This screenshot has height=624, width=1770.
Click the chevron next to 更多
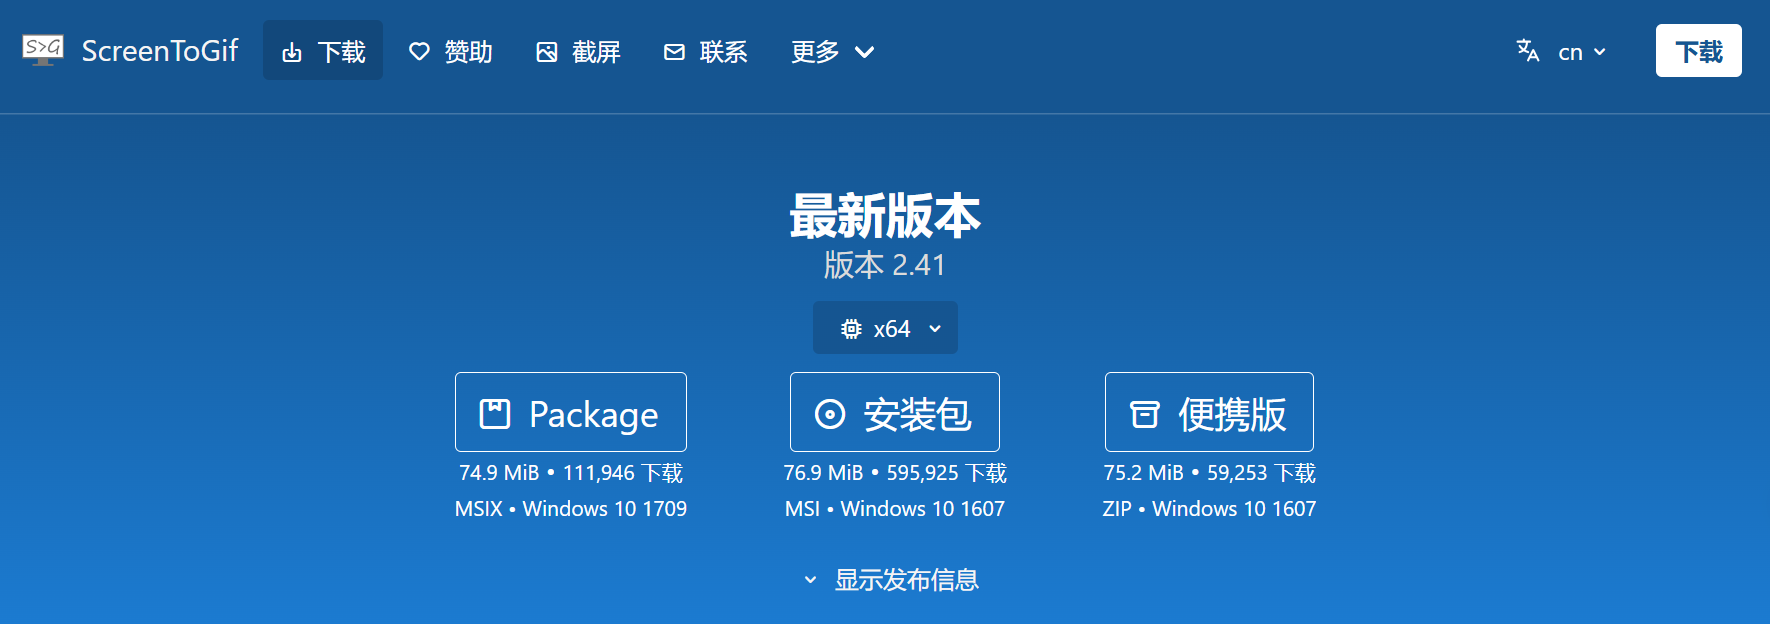pyautogui.click(x=865, y=52)
